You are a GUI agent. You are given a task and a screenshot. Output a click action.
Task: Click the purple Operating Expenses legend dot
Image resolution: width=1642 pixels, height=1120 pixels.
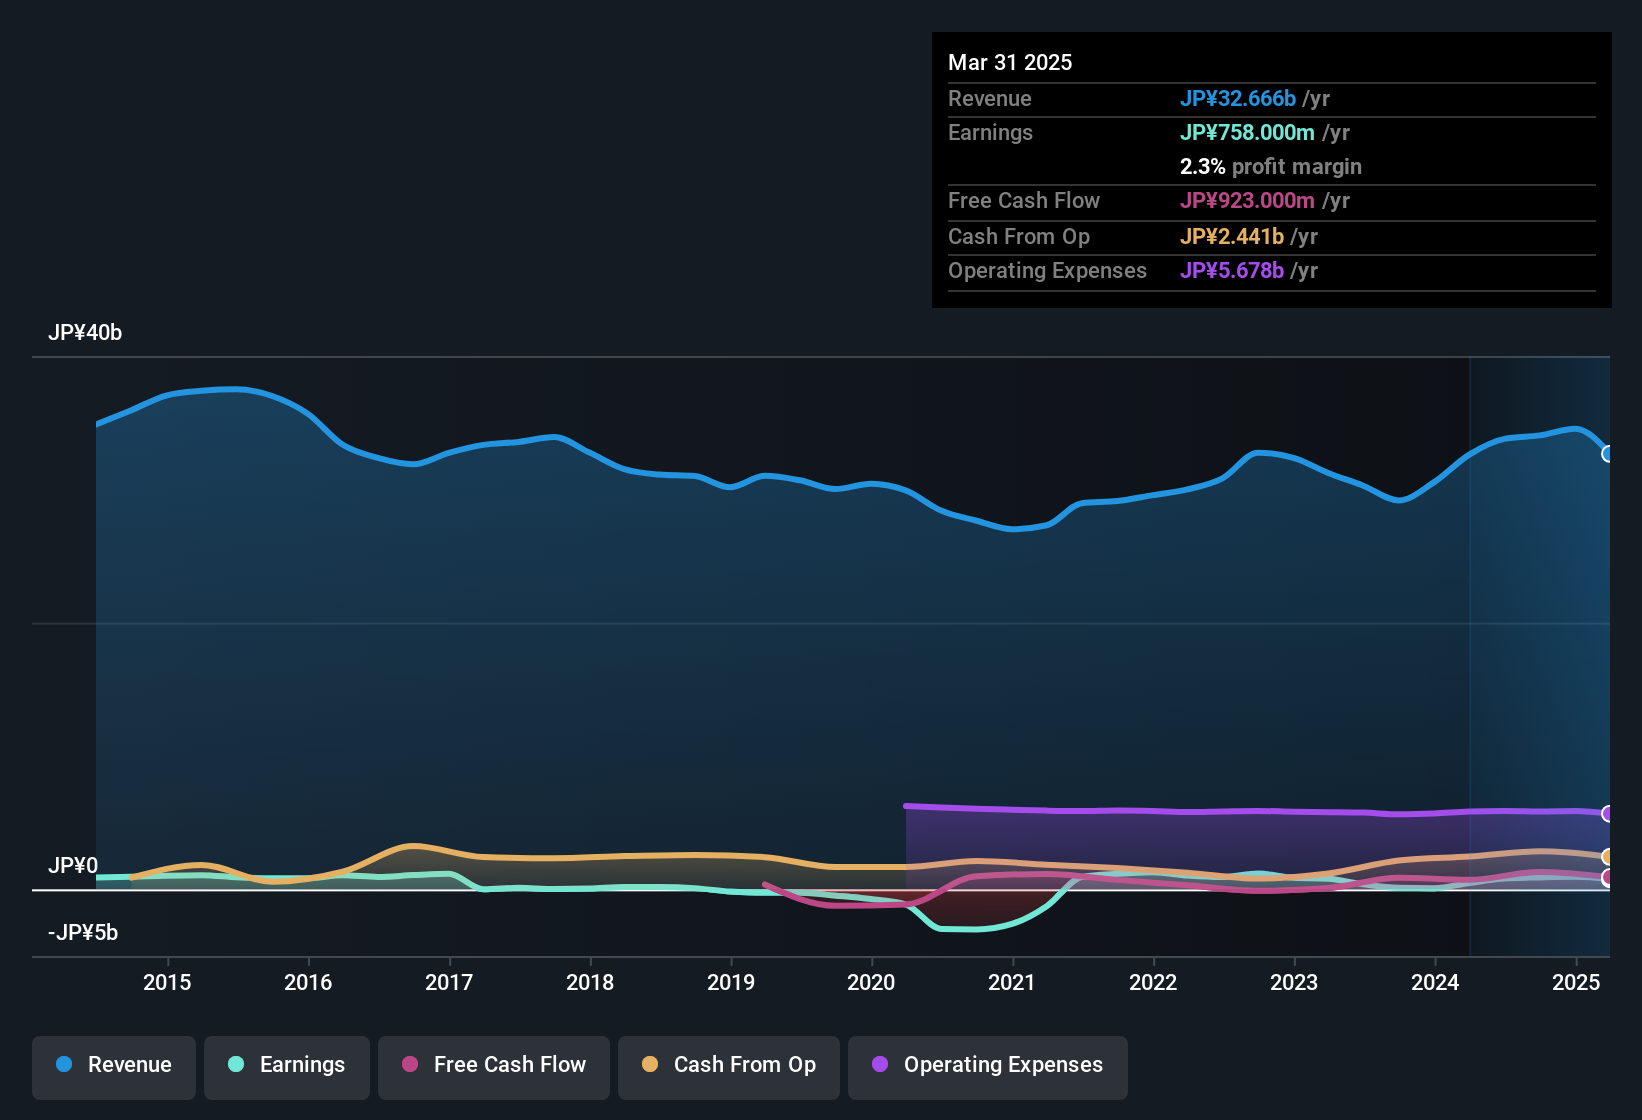click(881, 1066)
